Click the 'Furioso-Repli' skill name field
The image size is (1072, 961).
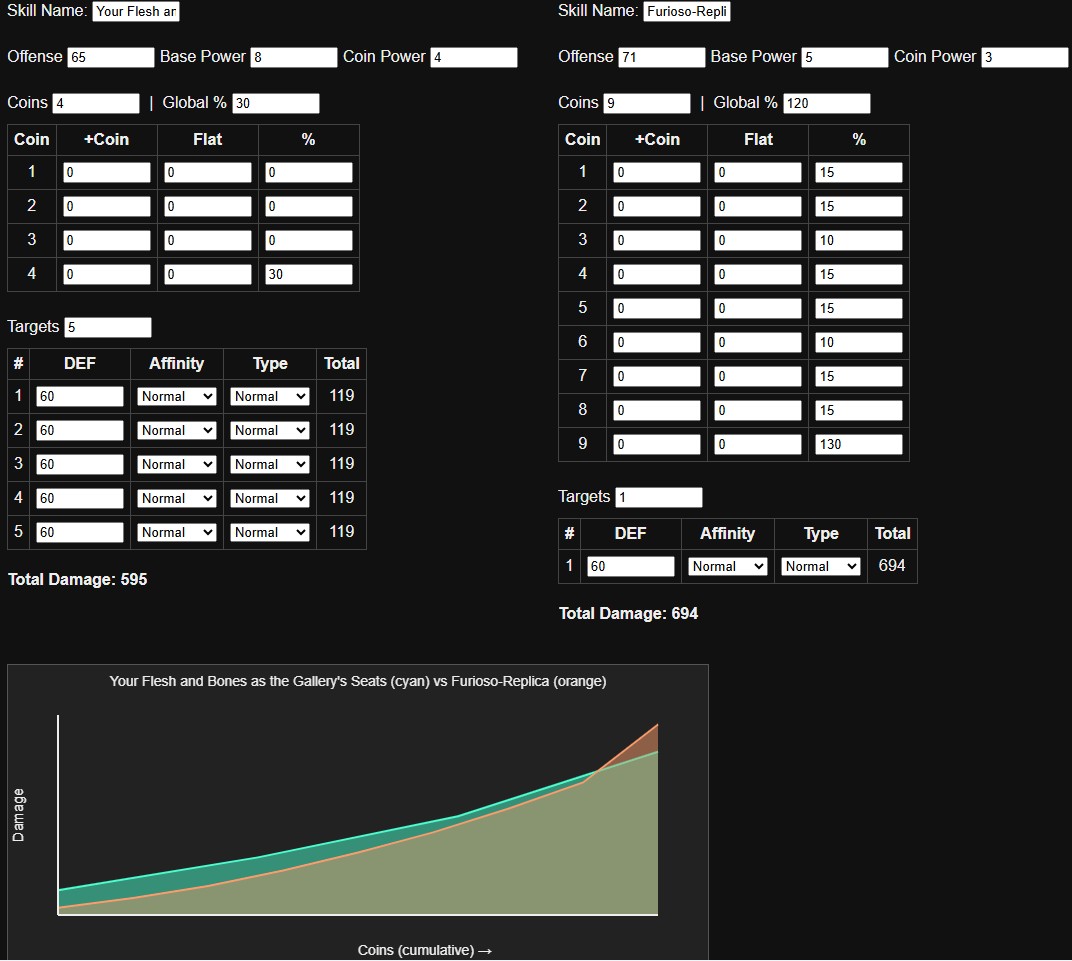686,12
